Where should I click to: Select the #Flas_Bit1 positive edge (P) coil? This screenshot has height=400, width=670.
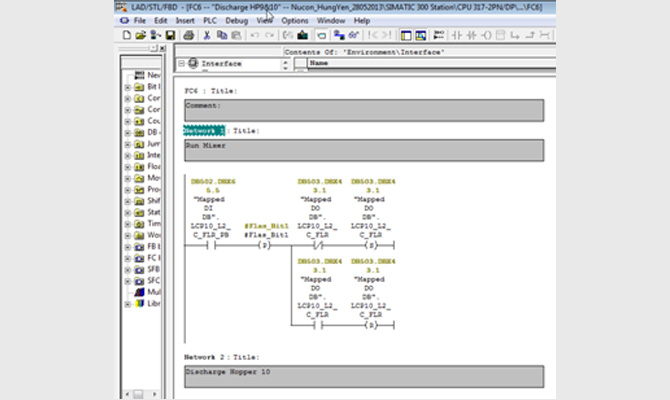265,244
